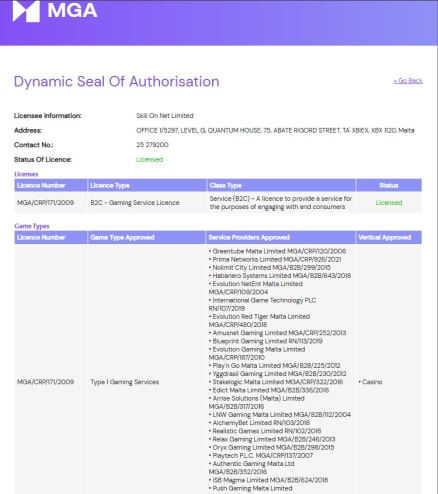Screen dimensions: 438x494
Task: Click Blueprint Gaming Limited provider entry
Action: pos(266,341)
